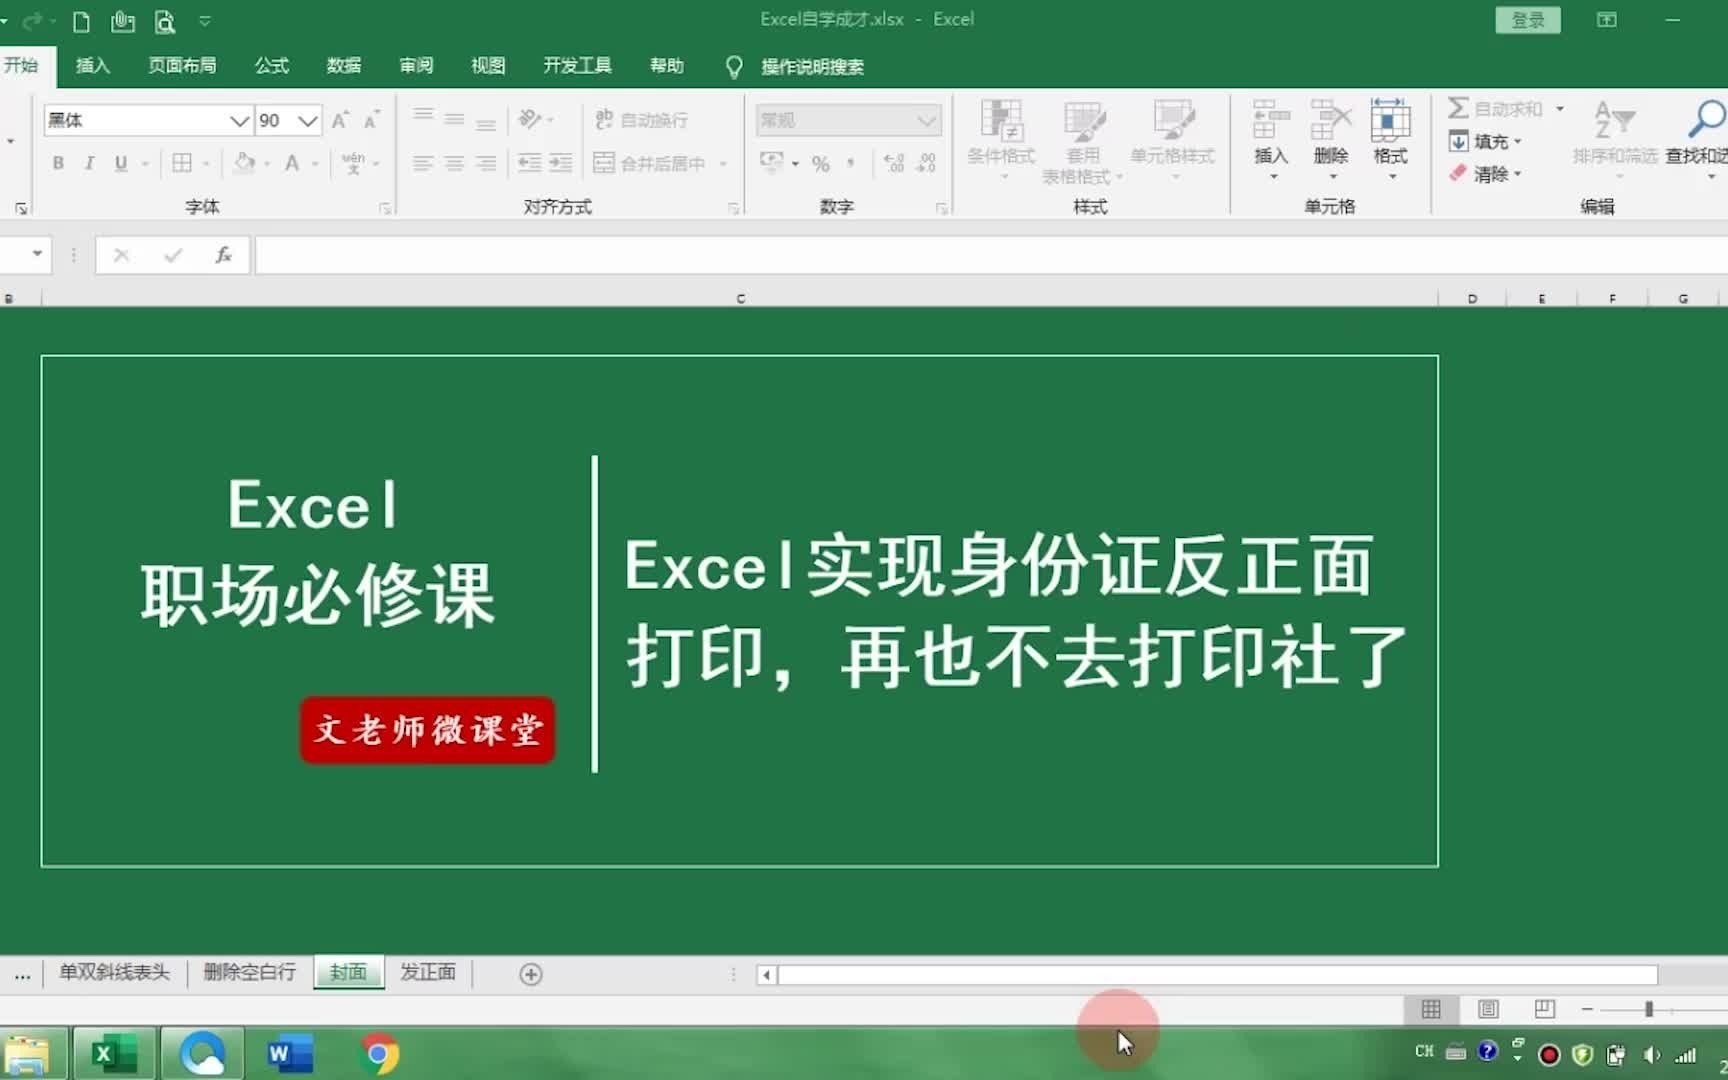Click the insert function fx button

pos(224,255)
